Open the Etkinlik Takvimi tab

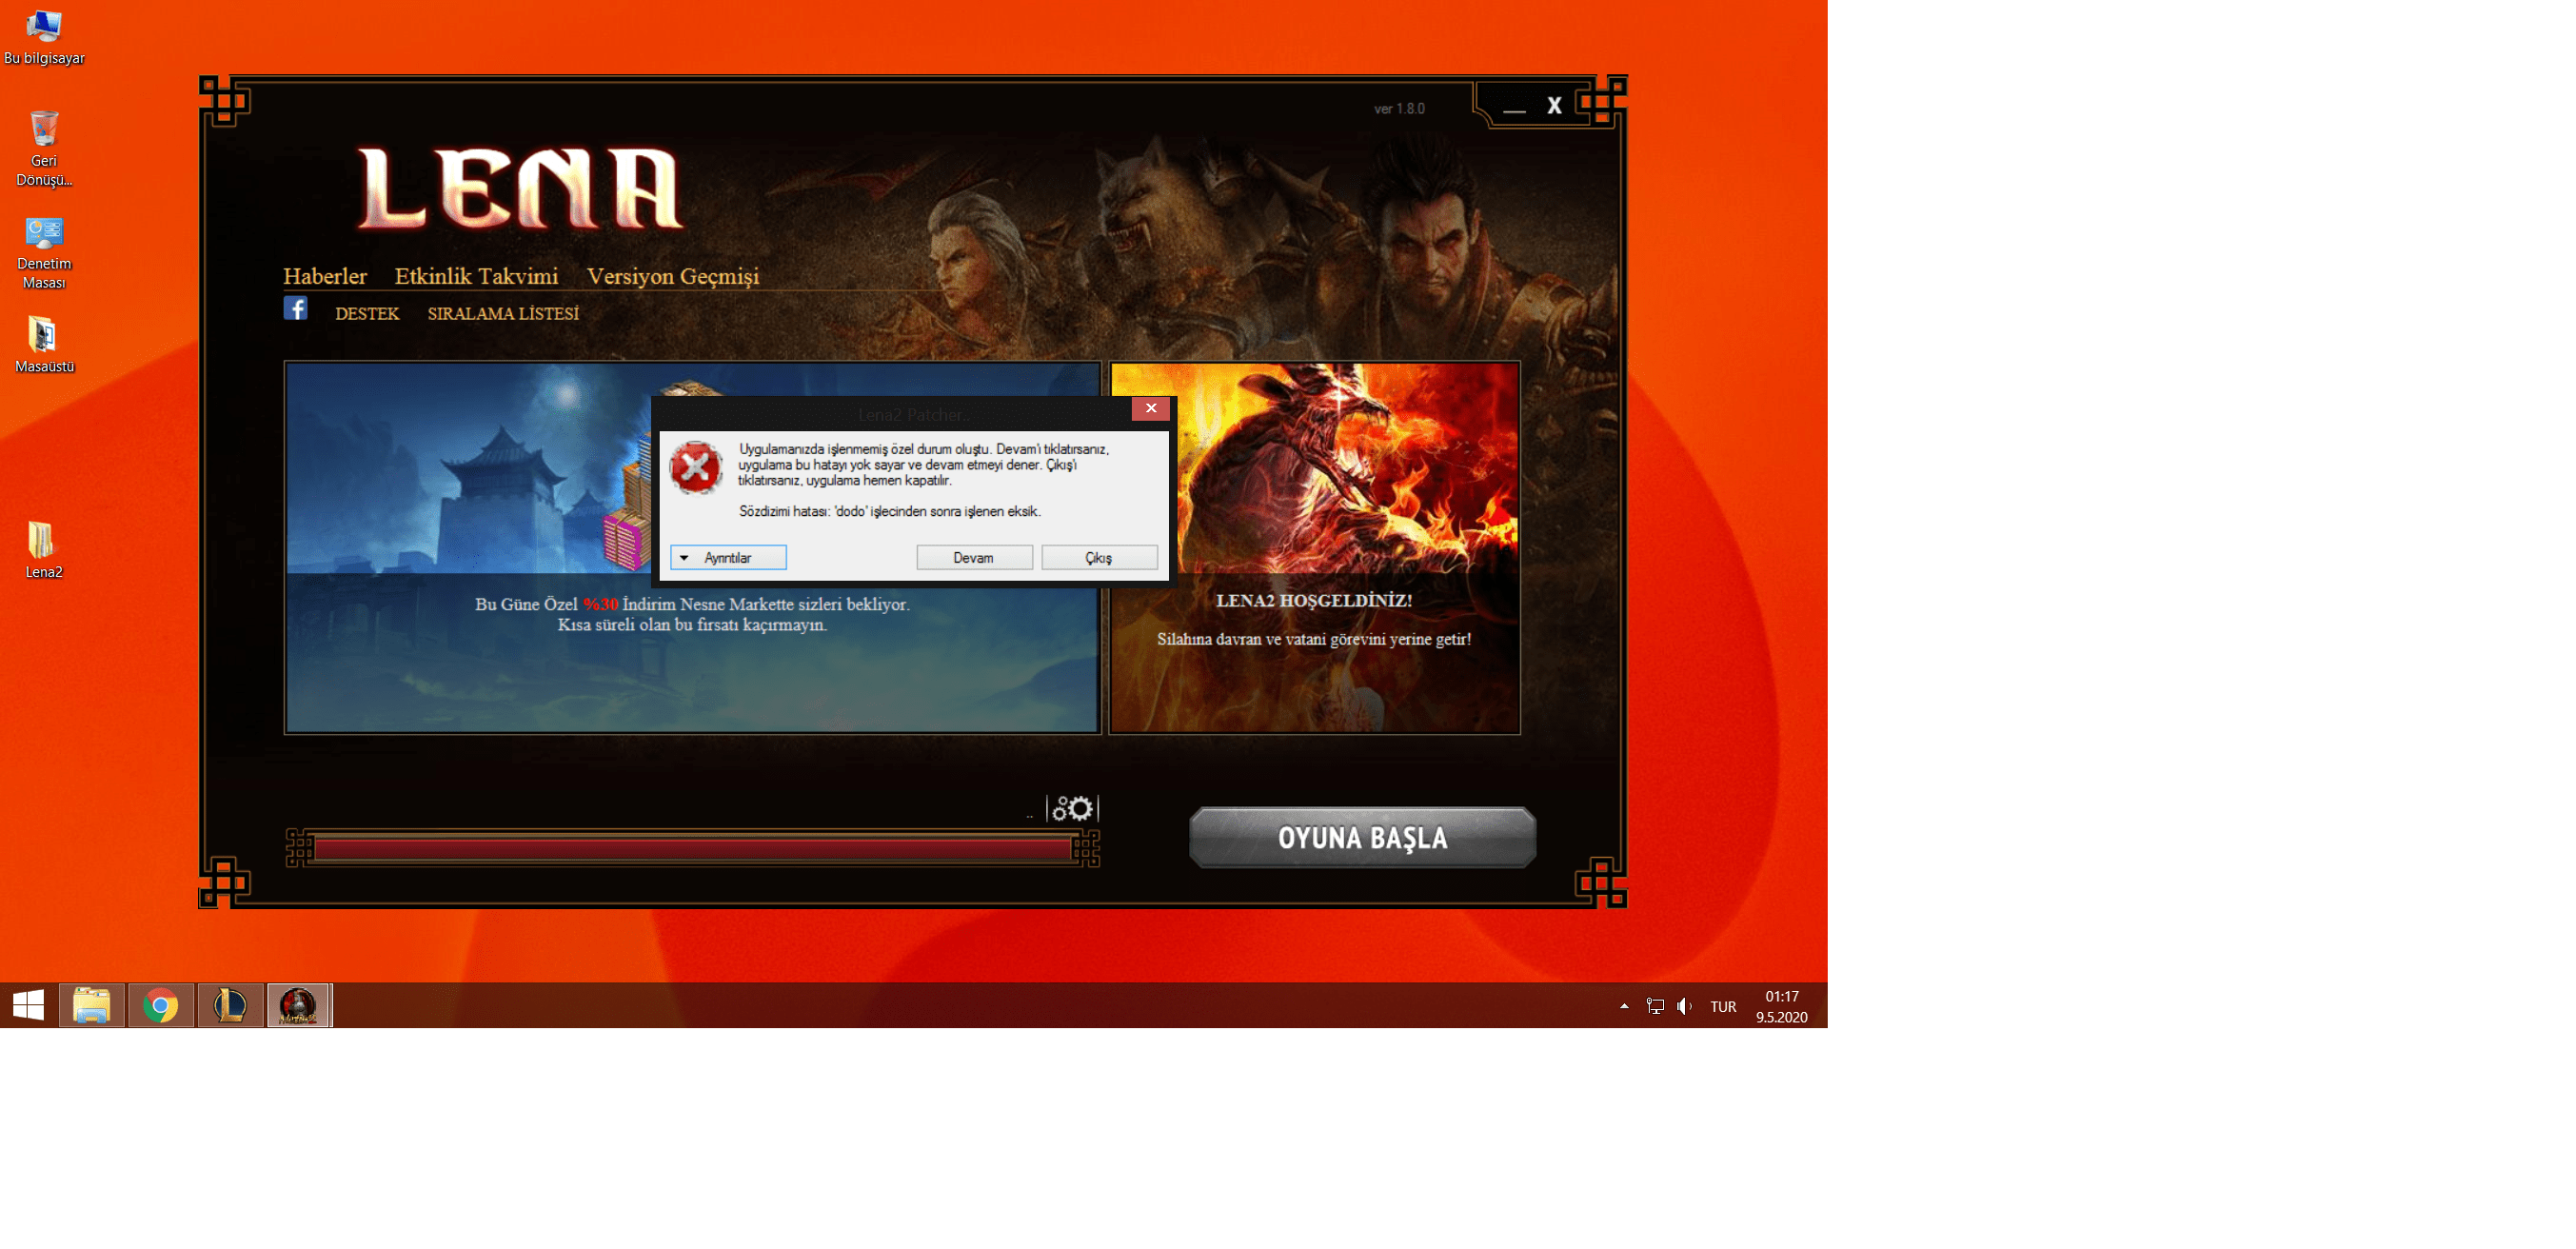click(x=476, y=276)
